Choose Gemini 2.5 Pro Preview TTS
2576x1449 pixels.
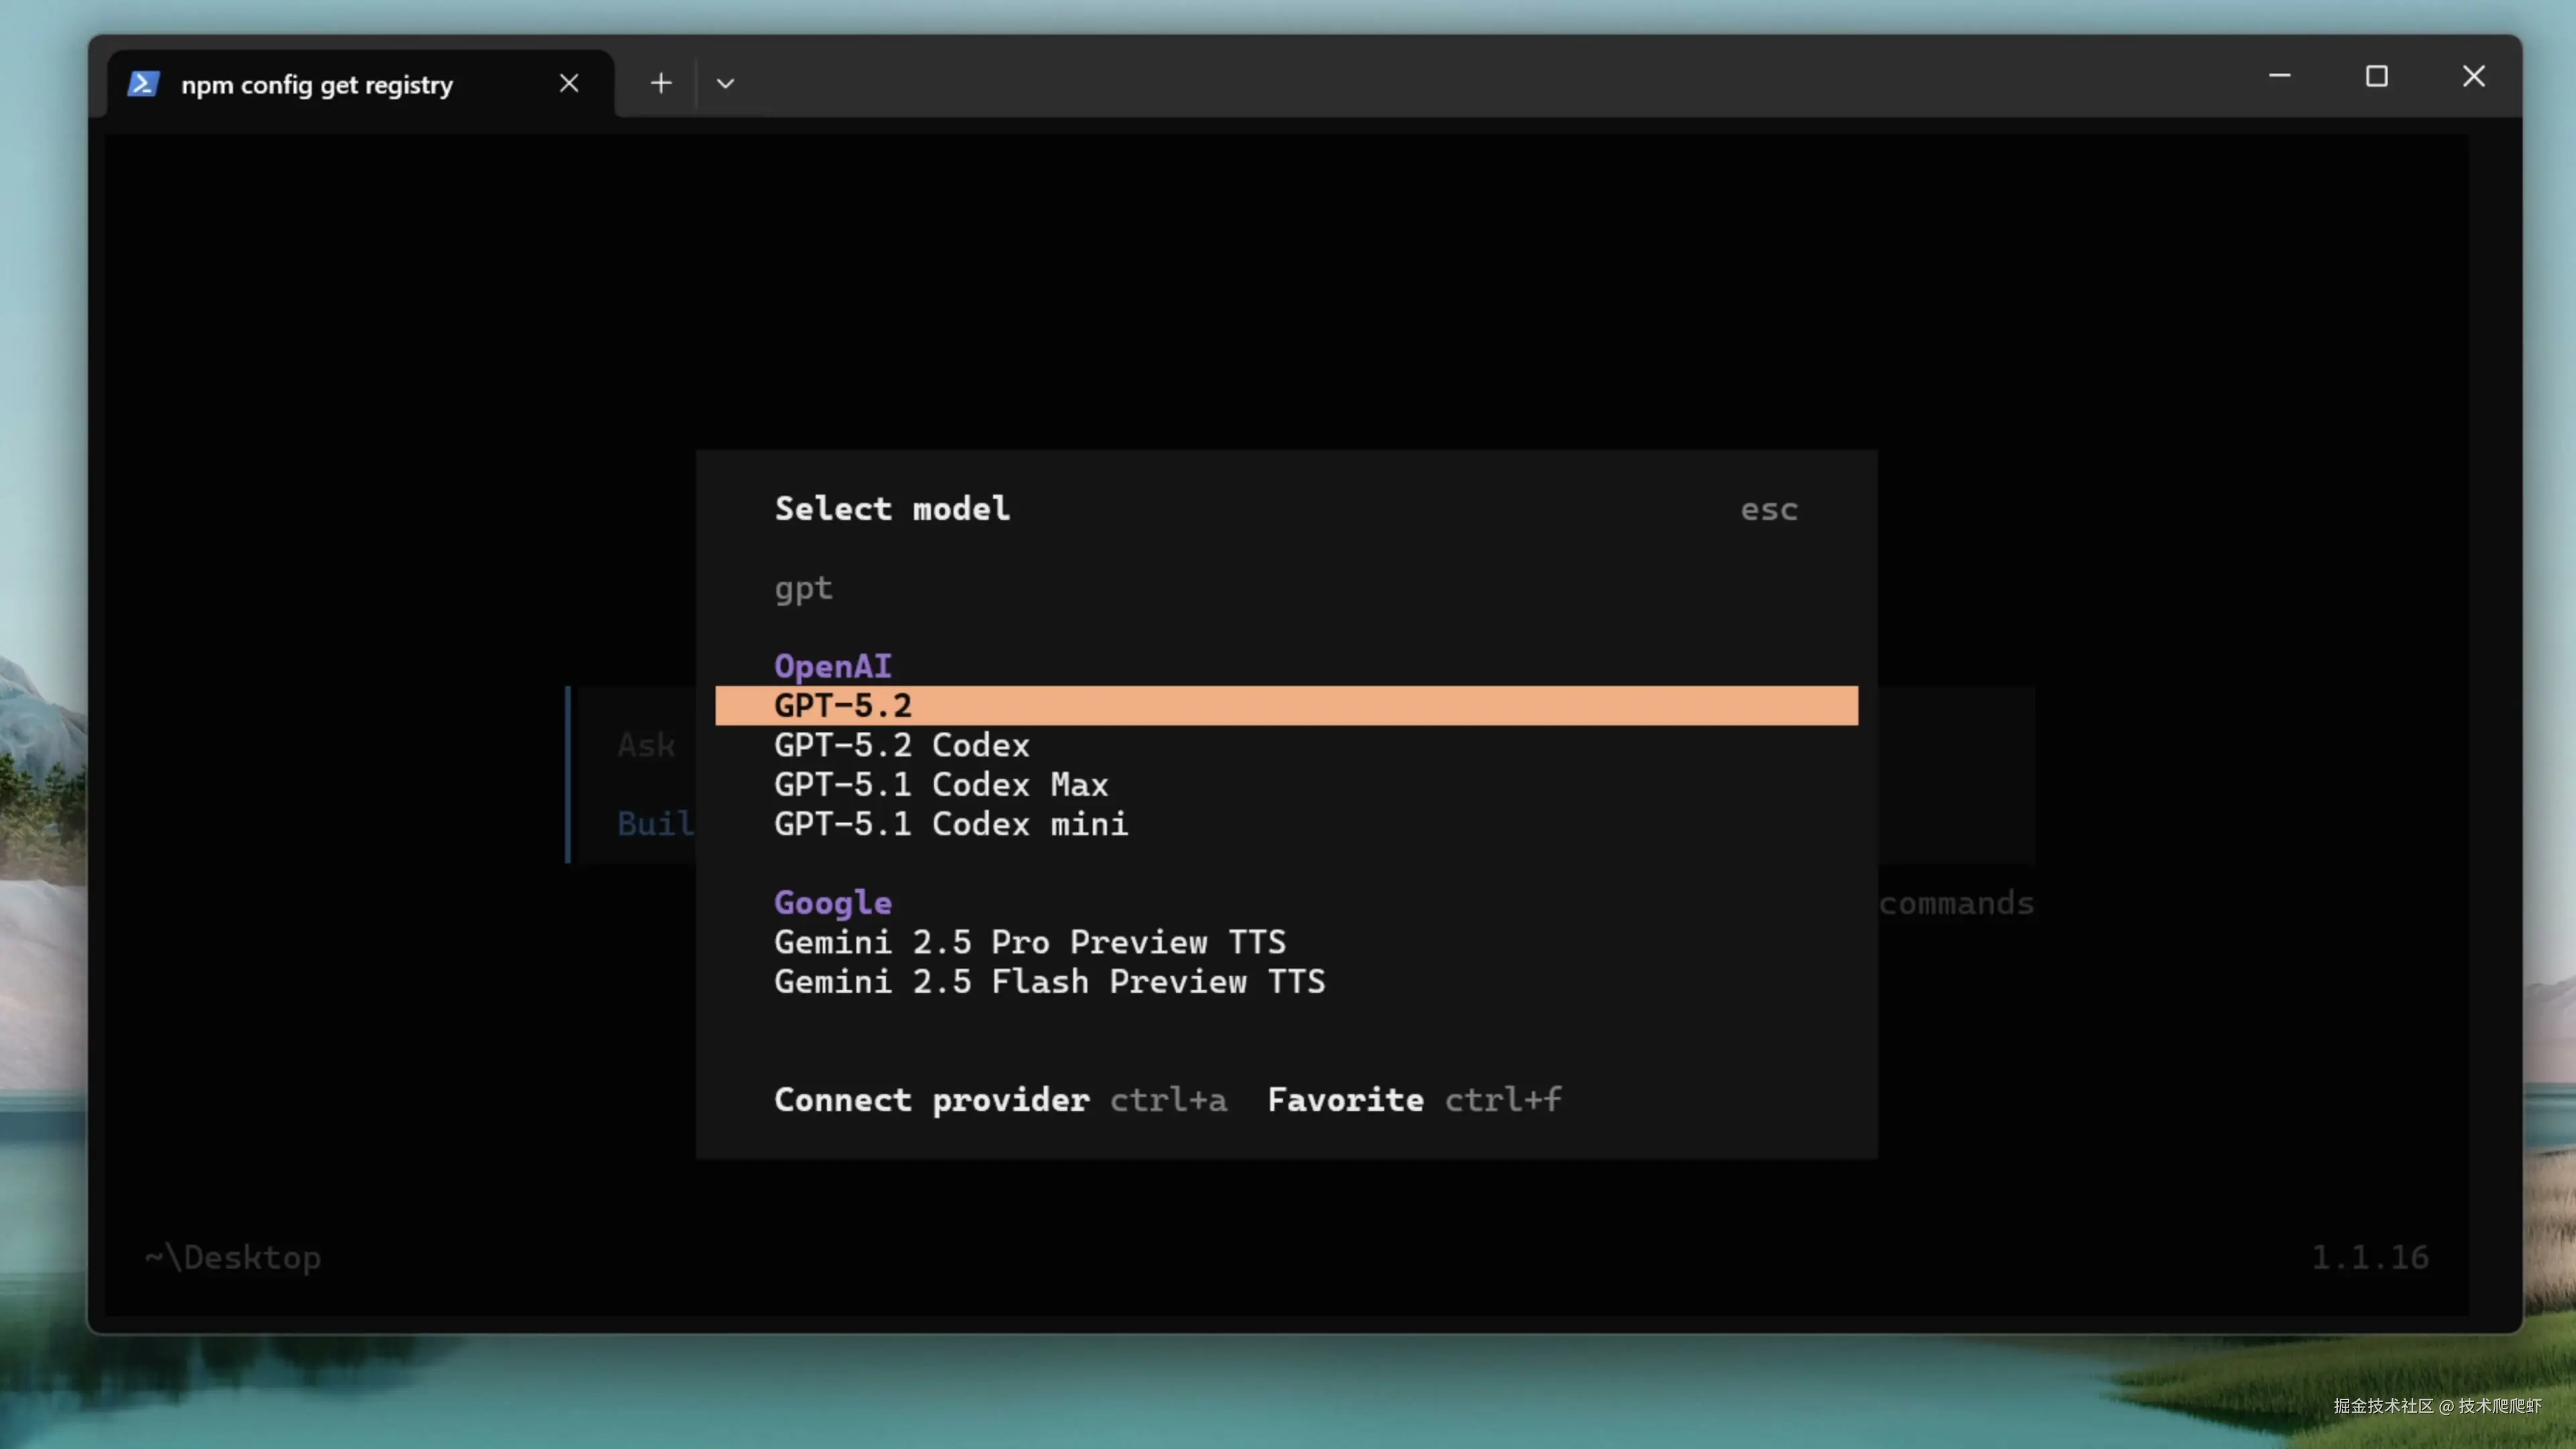click(1029, 942)
